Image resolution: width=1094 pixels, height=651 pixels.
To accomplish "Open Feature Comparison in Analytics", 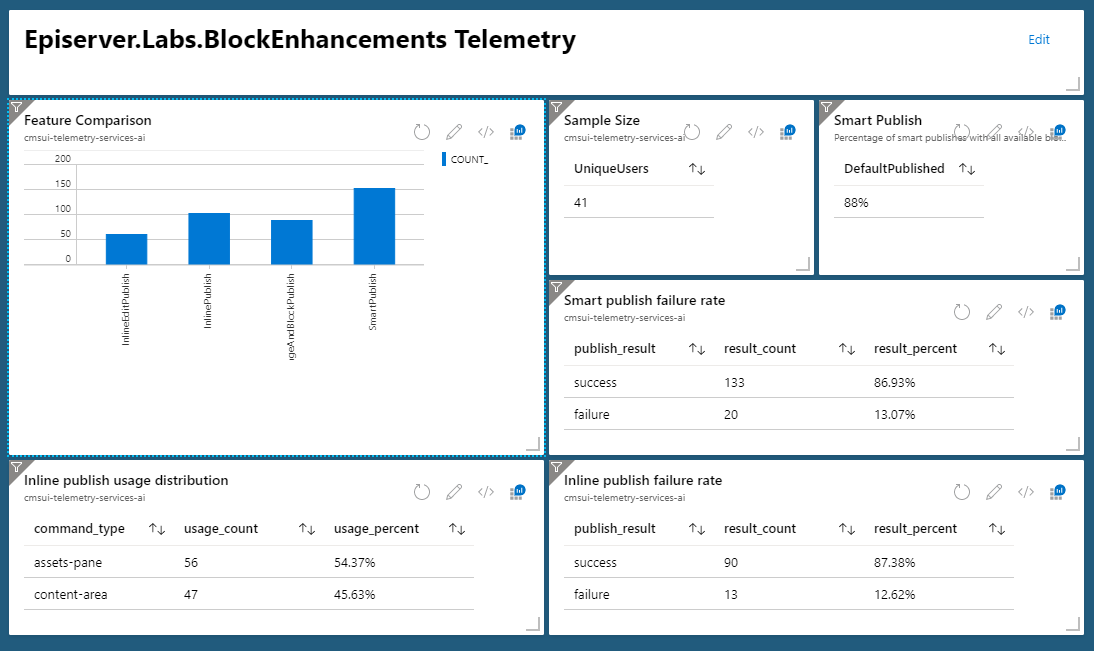I will tap(518, 132).
